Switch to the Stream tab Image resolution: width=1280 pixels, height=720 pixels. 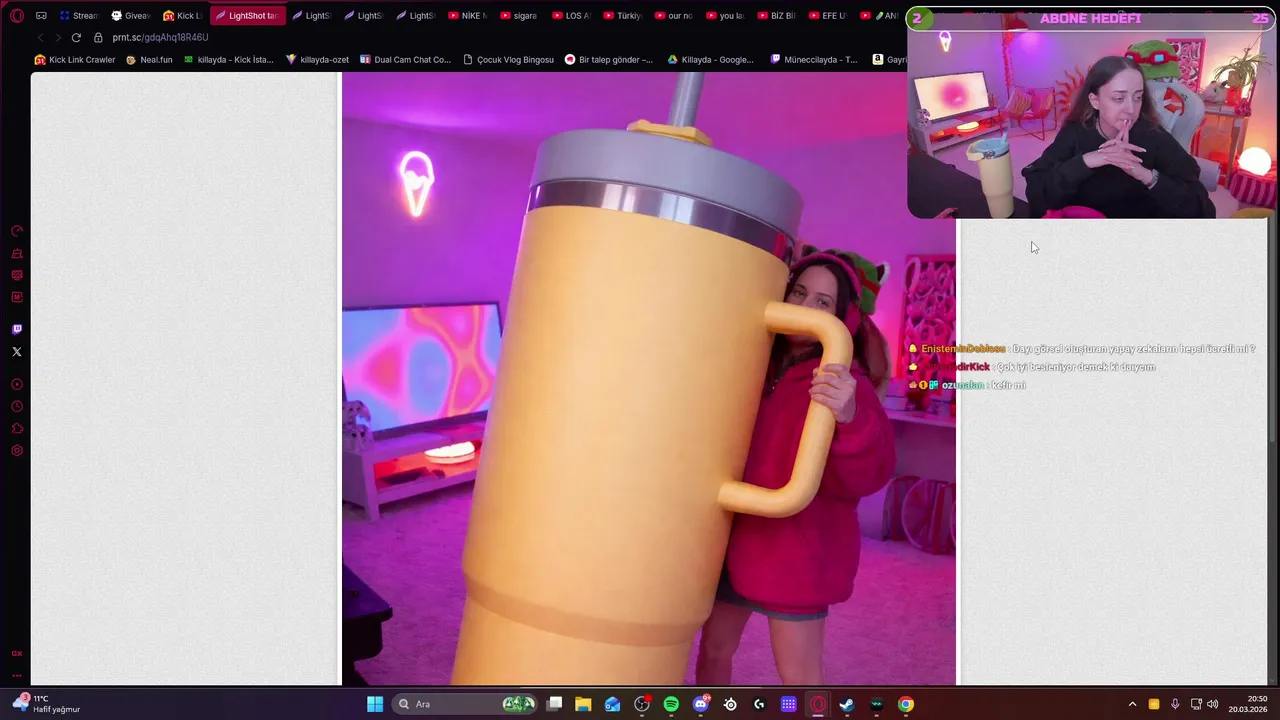(78, 16)
